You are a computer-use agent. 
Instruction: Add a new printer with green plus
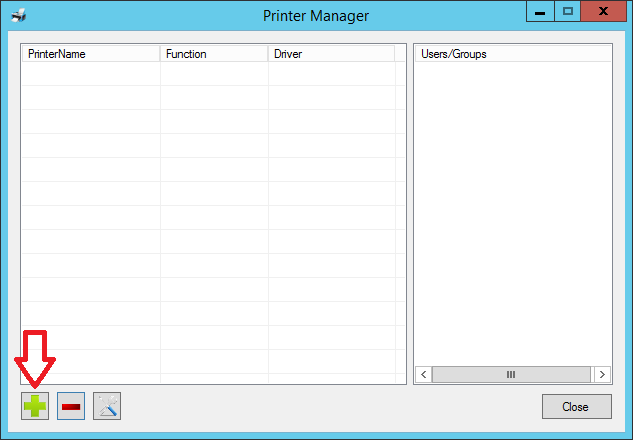pos(35,406)
